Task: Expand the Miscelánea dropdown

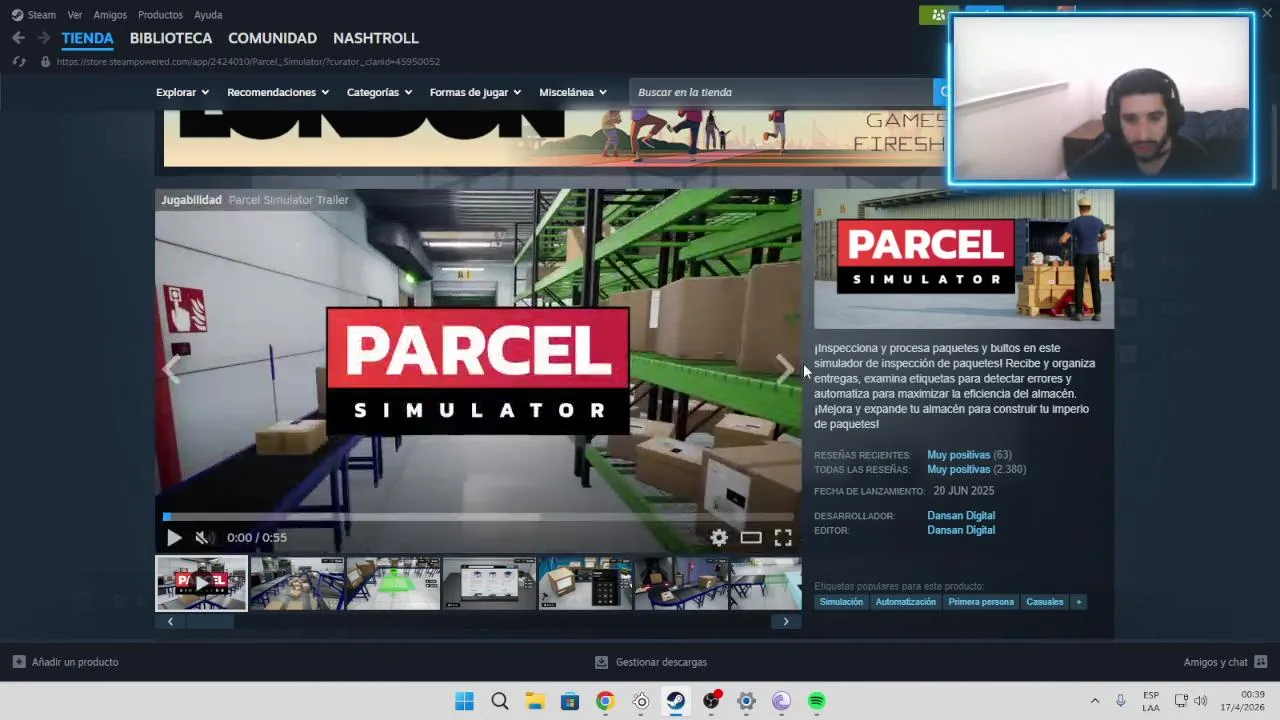Action: click(x=573, y=92)
